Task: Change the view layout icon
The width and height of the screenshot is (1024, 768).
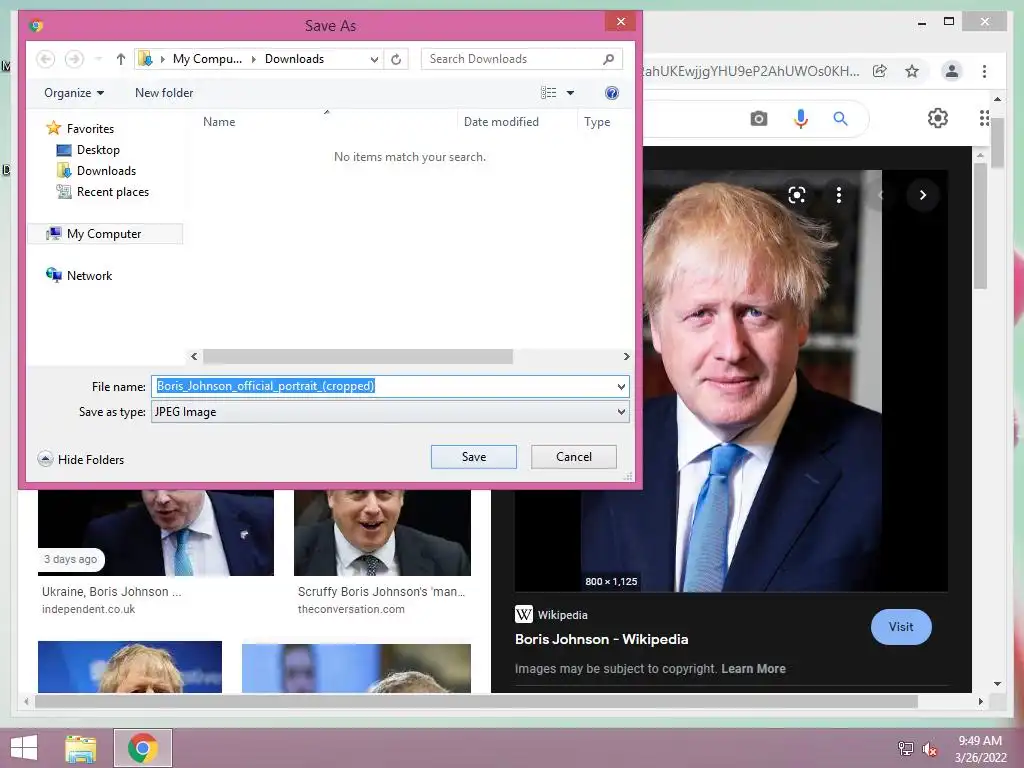Action: click(549, 93)
